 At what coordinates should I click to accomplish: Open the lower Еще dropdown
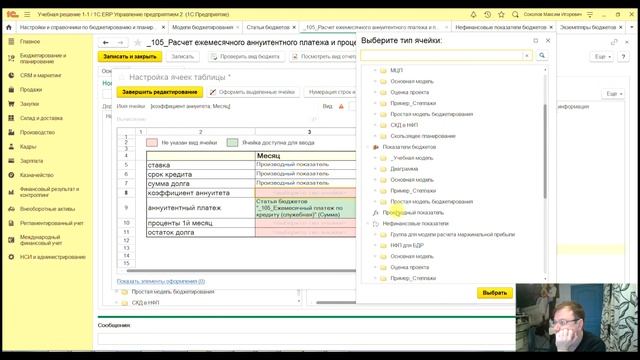click(x=614, y=94)
